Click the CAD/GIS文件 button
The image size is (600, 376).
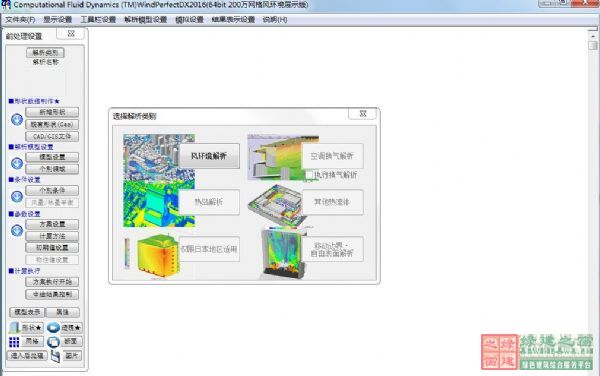point(52,136)
